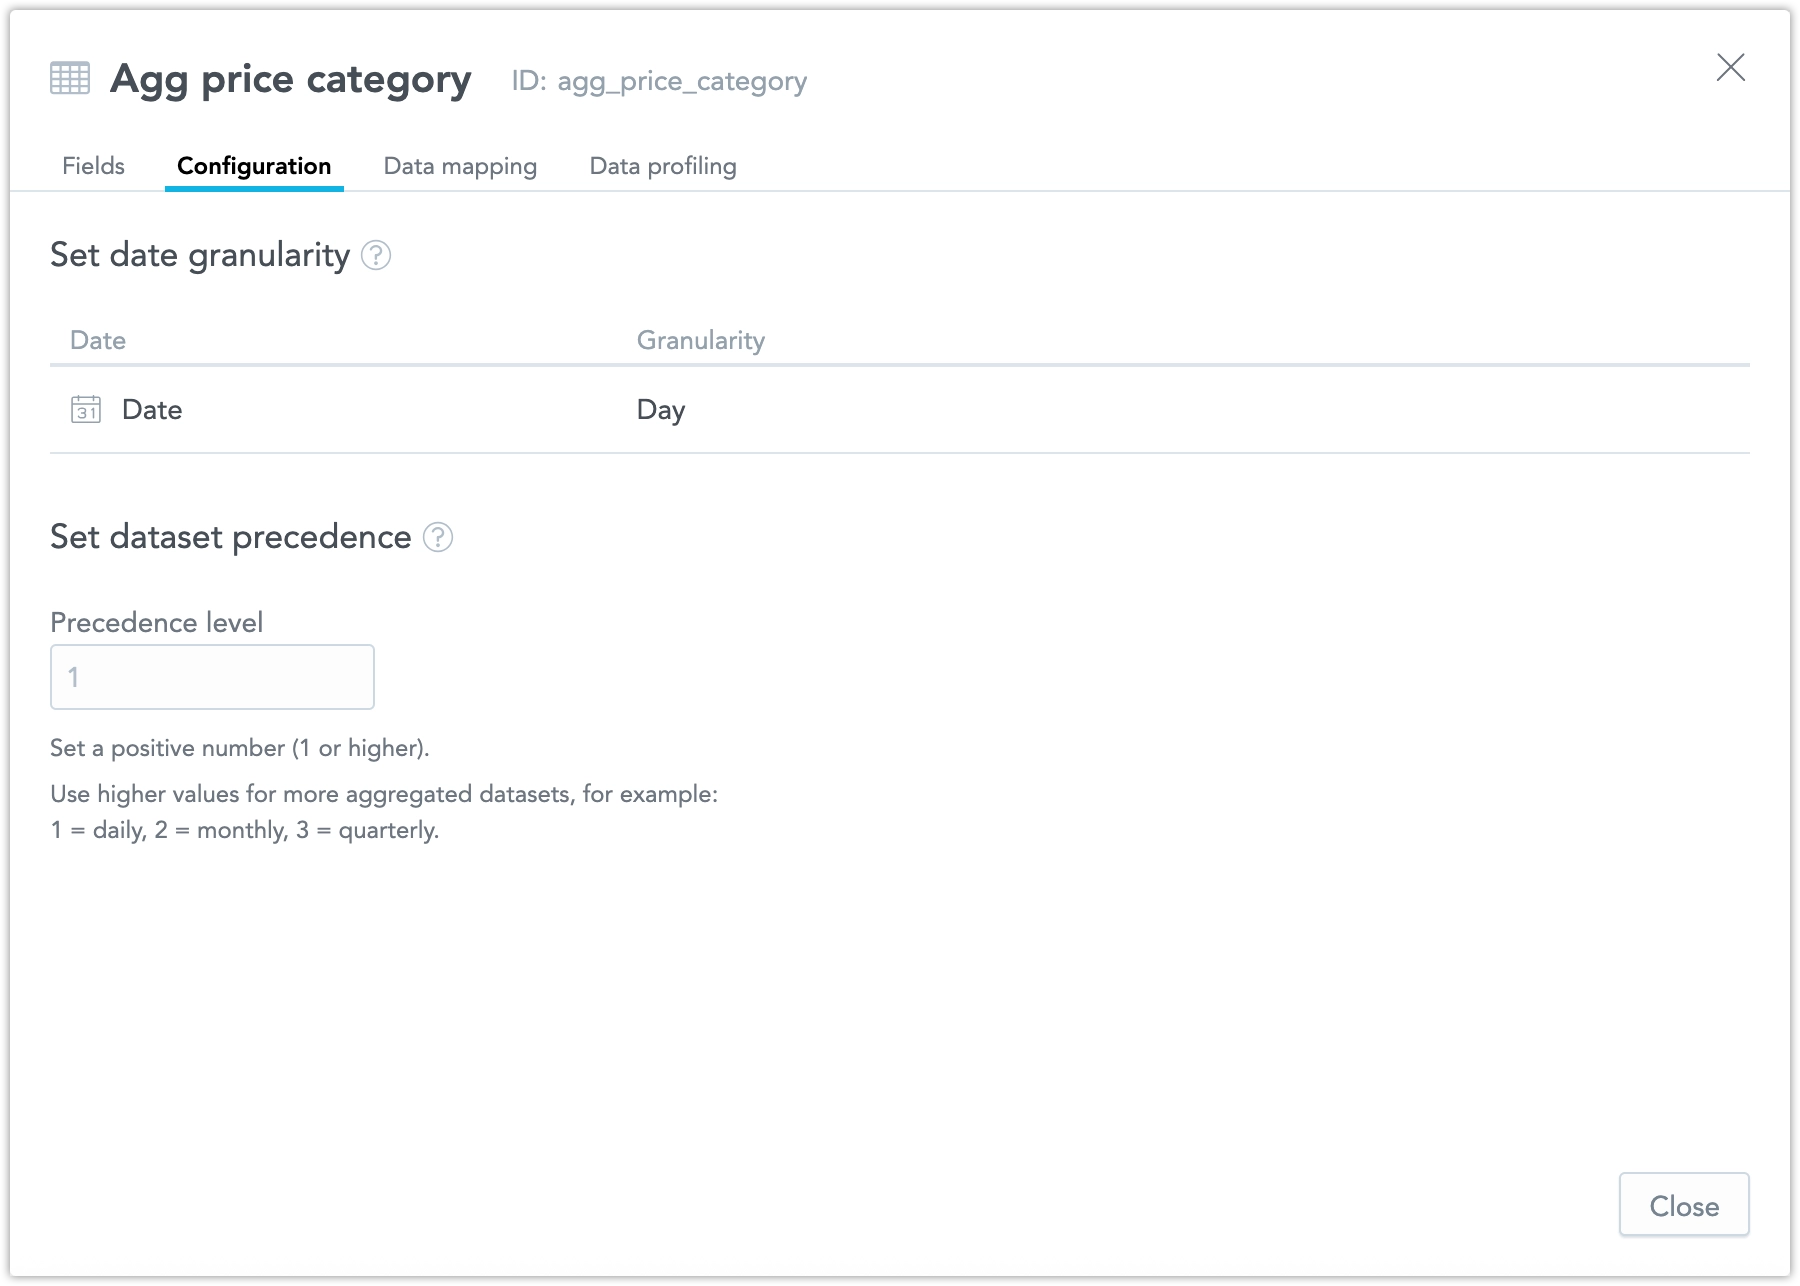
Task: Select the Date label in the row
Action: 152,410
